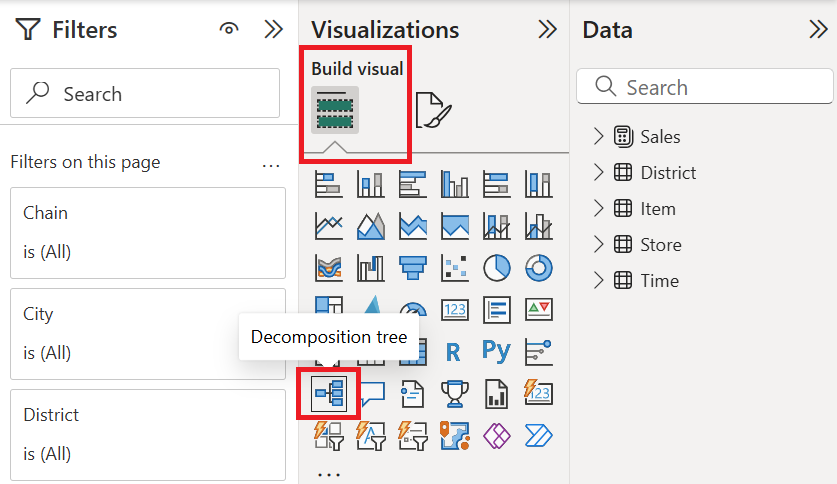Insert the R script visual
Viewport: 837px width, 484px height.
click(453, 351)
